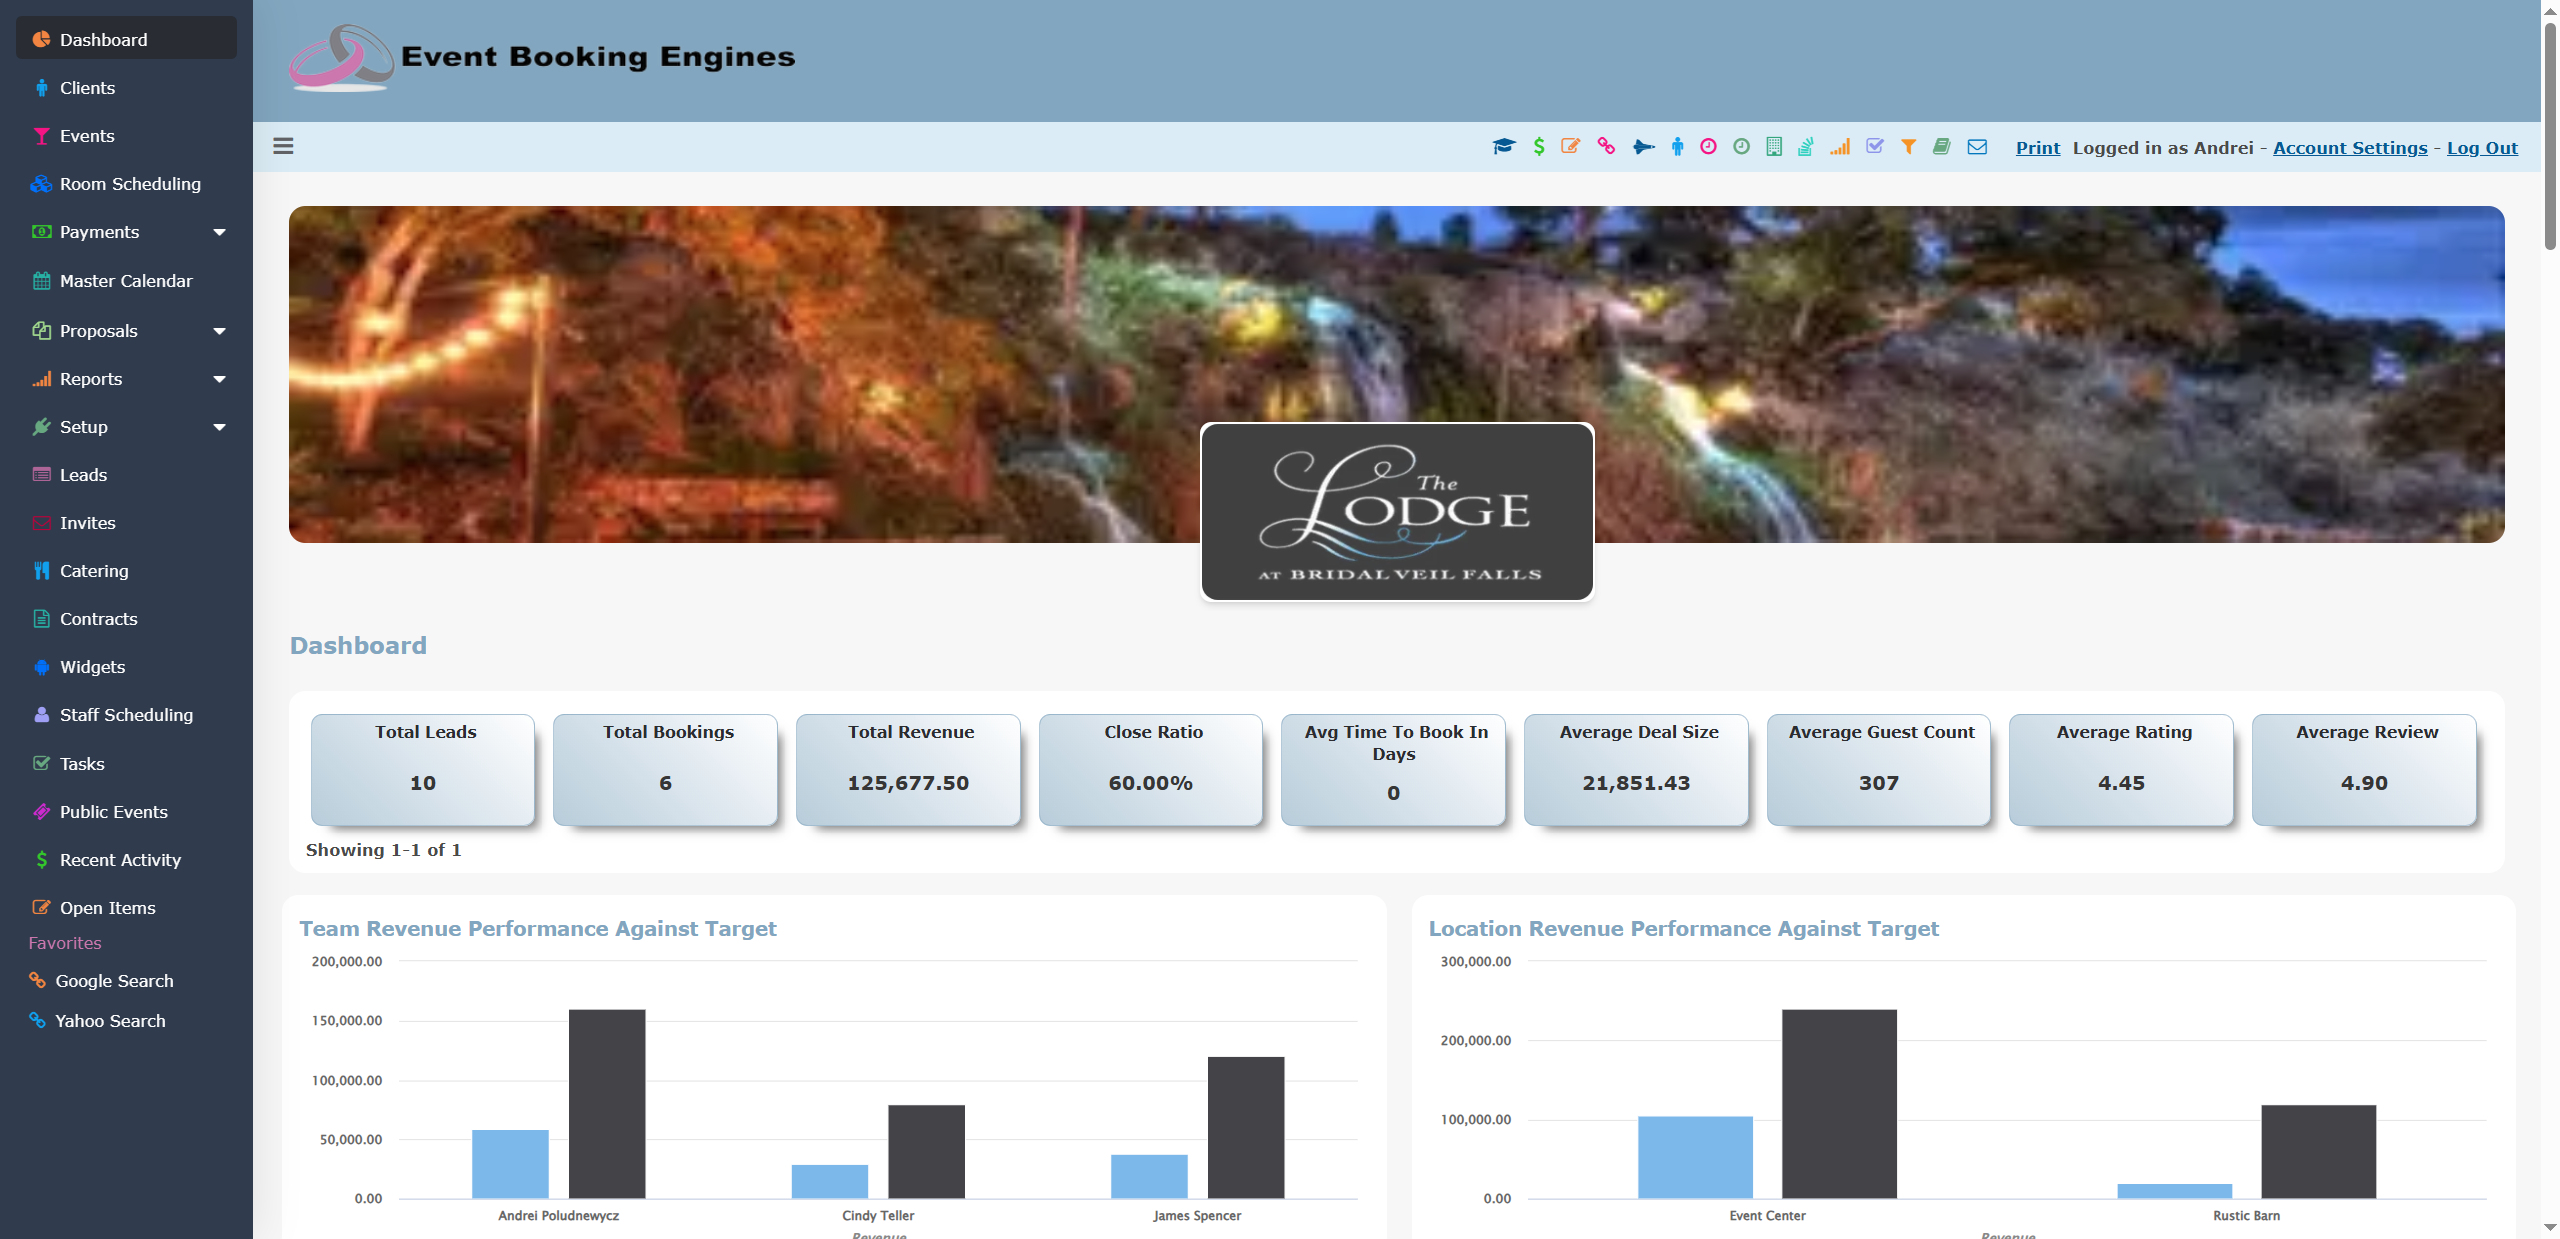Click the orange edit pencil toolbar icon
This screenshot has height=1239, width=2560.
pos(1571,146)
